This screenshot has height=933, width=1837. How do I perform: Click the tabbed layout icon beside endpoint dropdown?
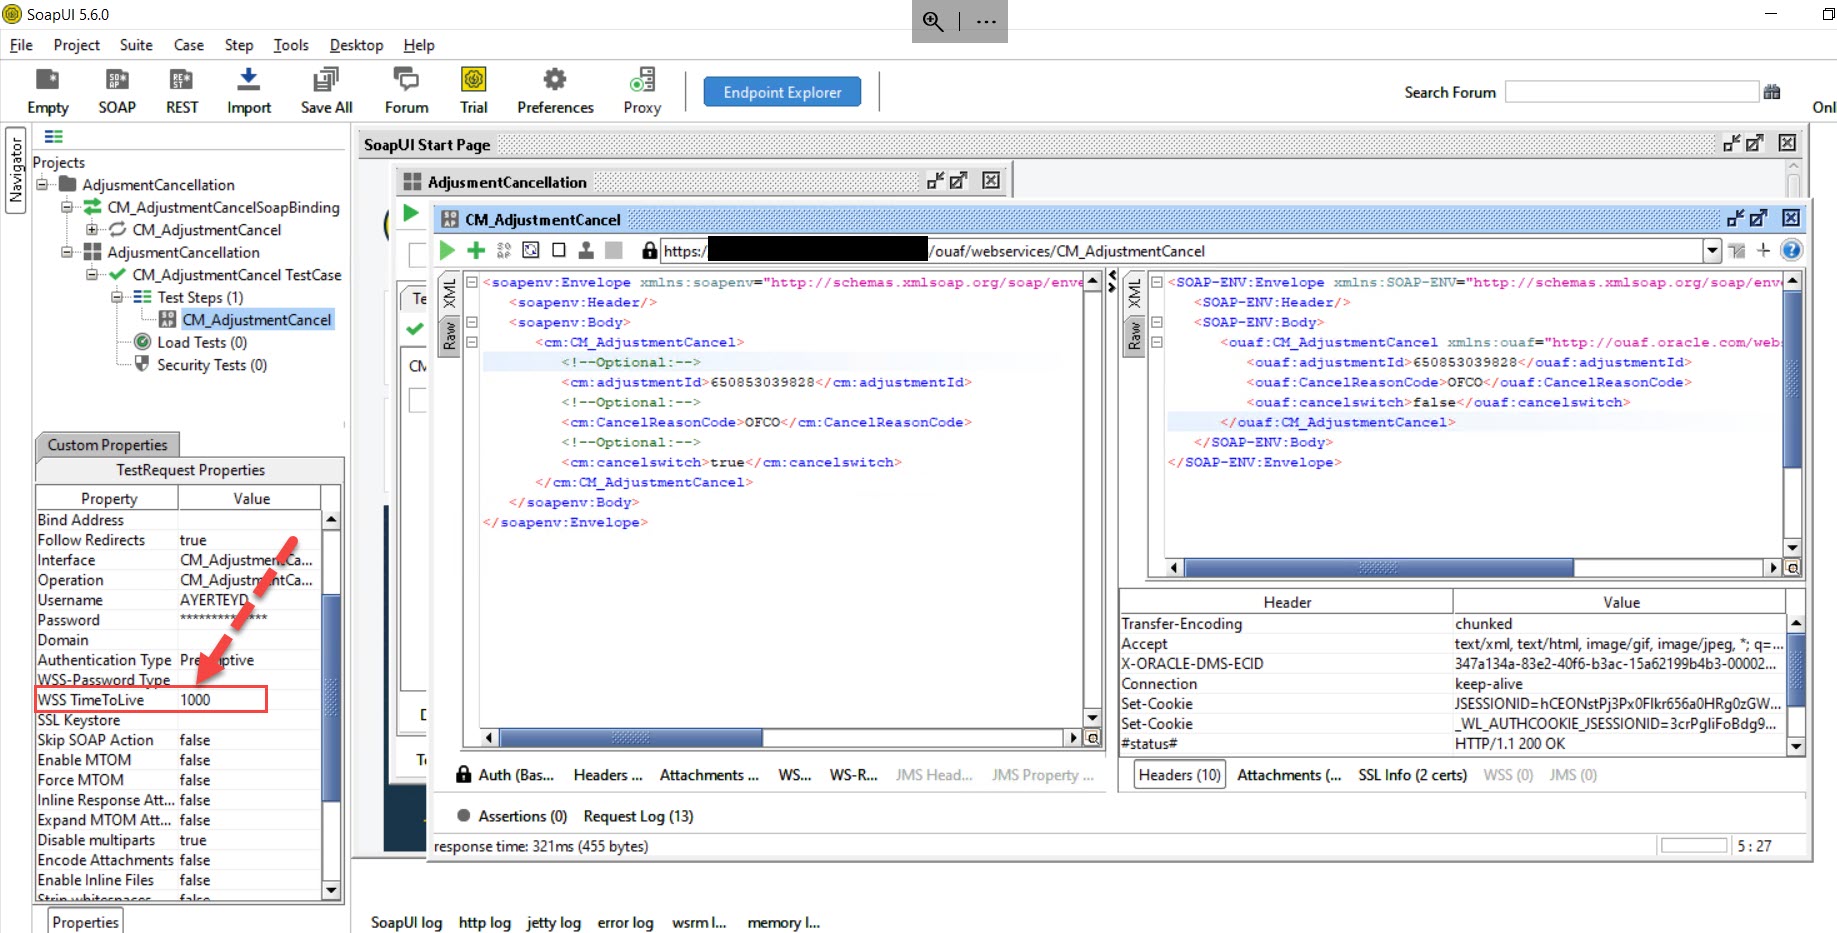[1737, 250]
